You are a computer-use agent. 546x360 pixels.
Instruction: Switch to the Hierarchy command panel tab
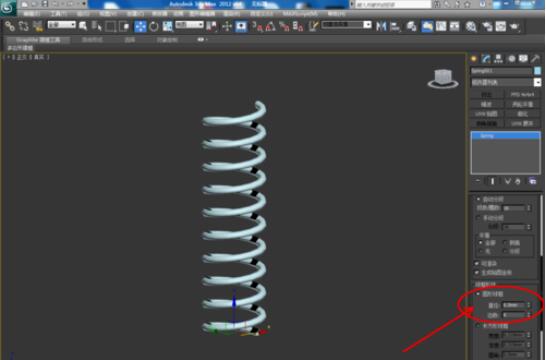(498, 59)
